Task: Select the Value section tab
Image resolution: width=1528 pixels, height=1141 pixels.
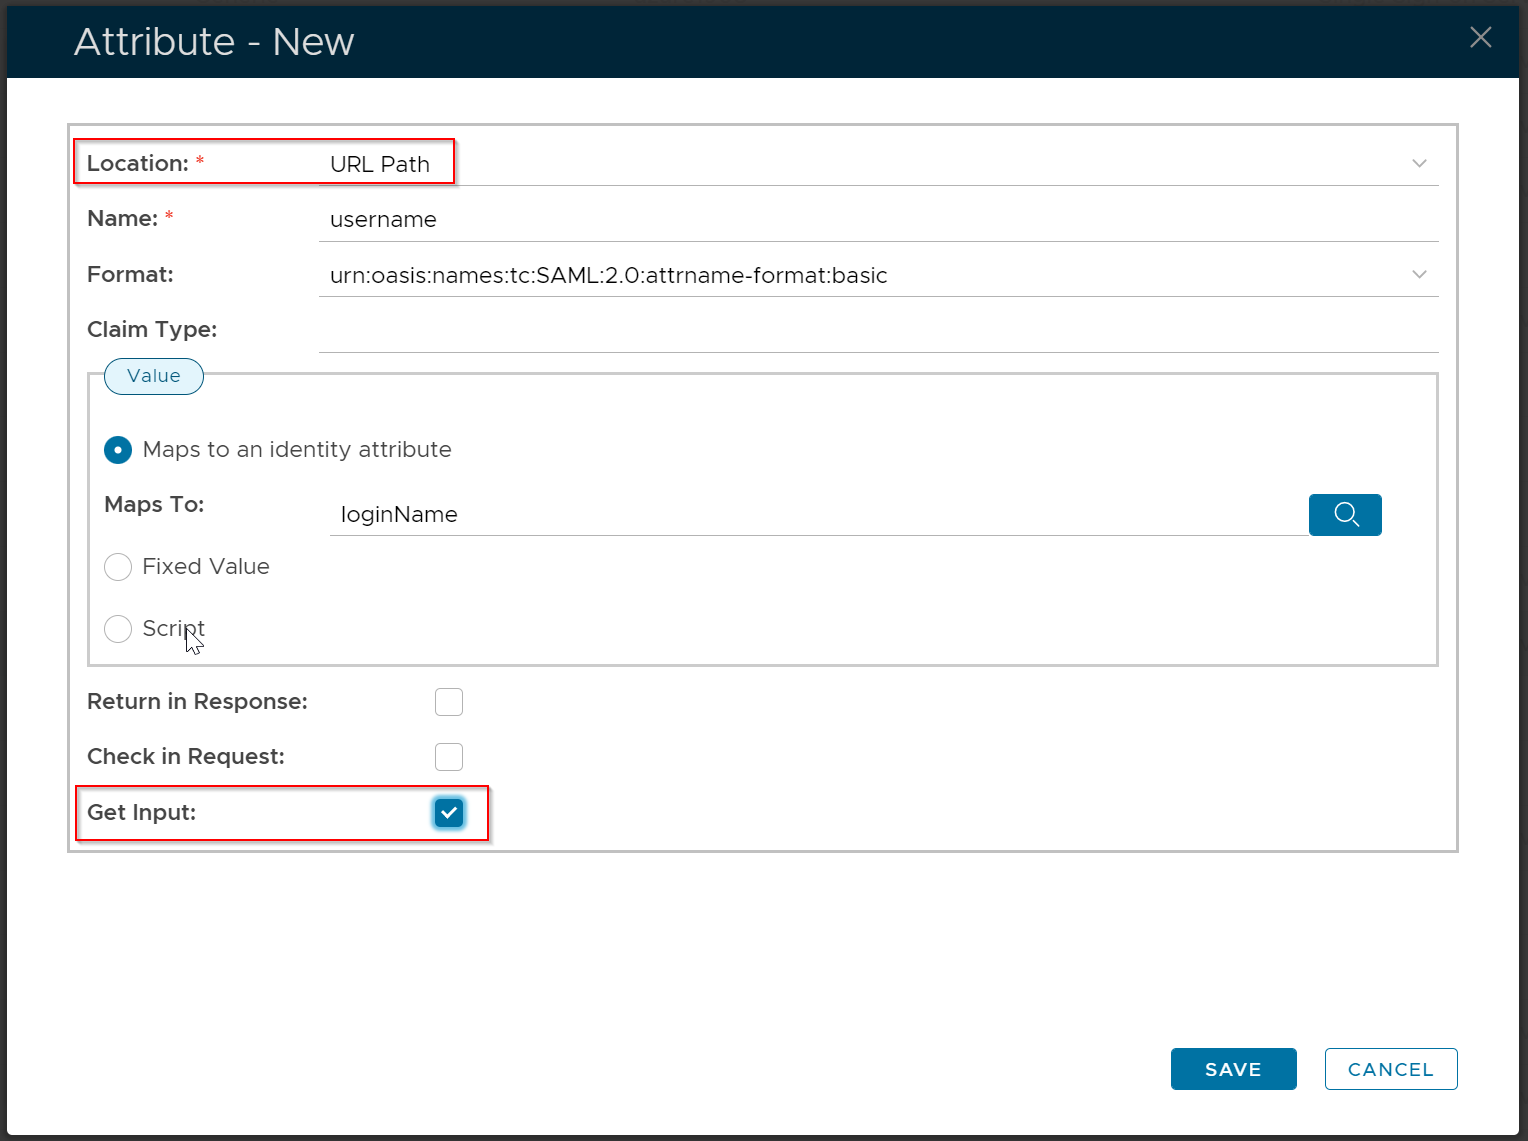Action: (x=154, y=376)
